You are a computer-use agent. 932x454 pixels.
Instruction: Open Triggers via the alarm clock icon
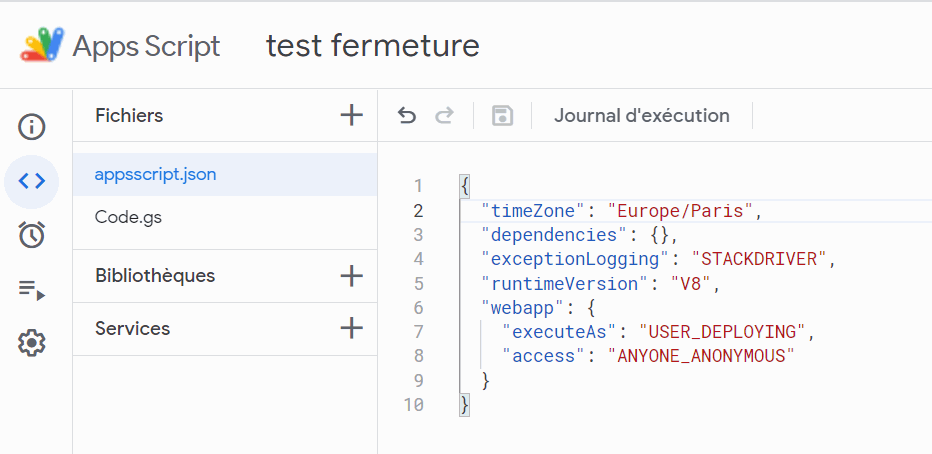click(x=32, y=235)
